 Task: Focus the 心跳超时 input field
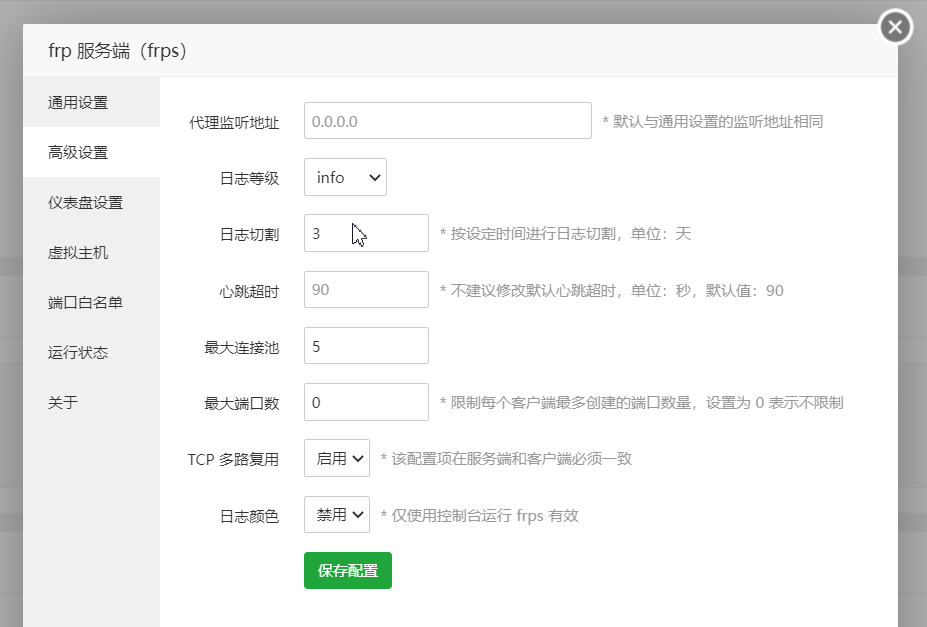click(366, 290)
